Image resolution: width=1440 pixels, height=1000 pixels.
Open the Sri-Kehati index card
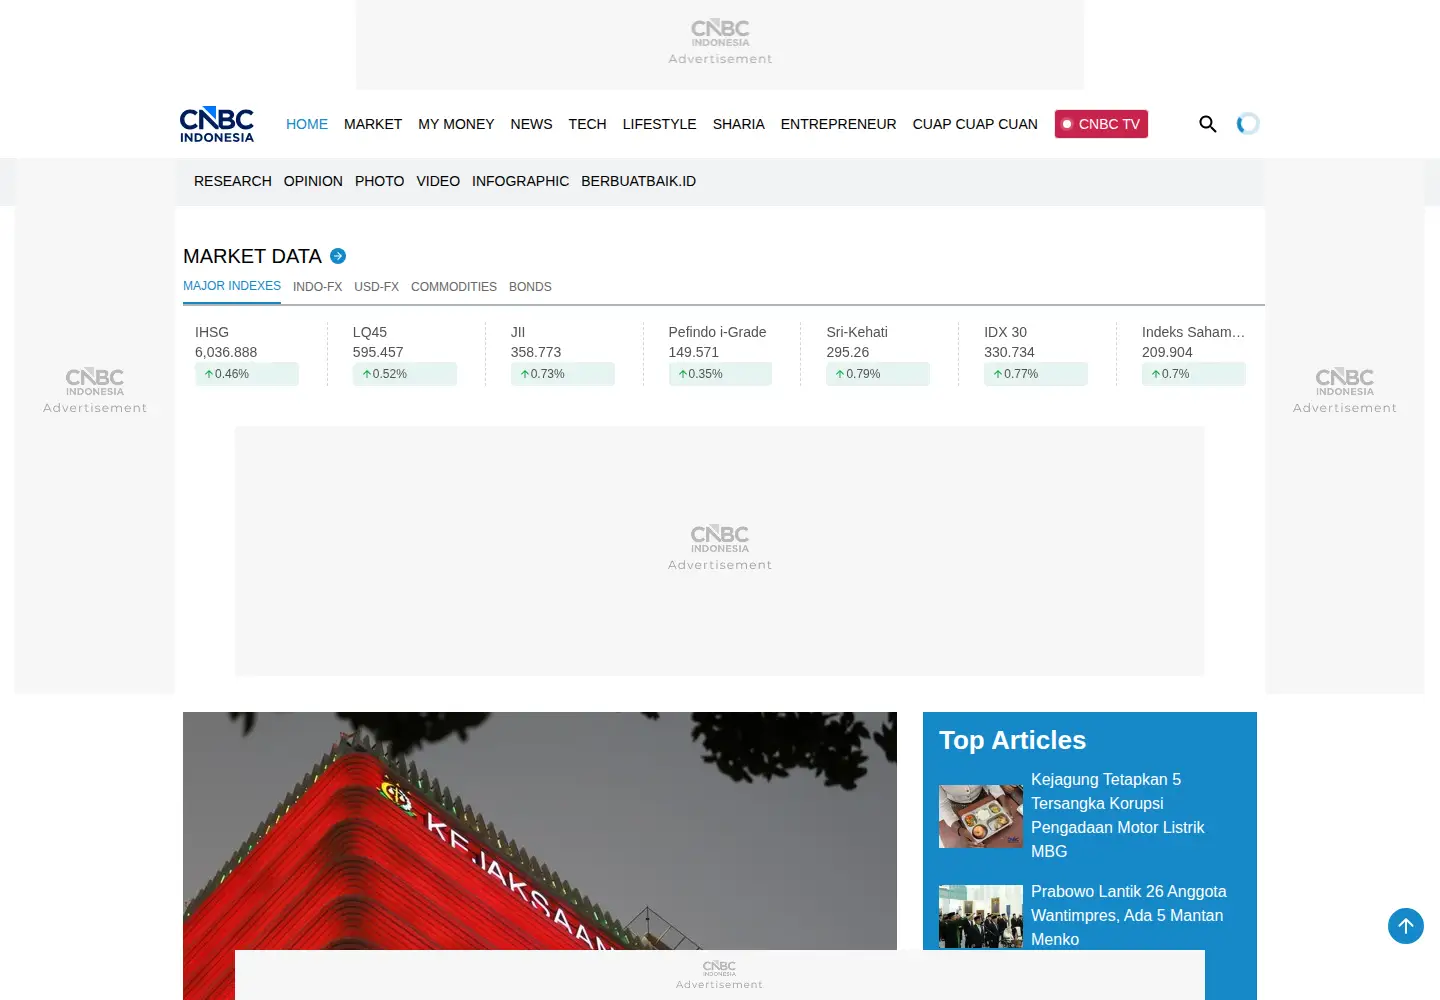pos(878,354)
